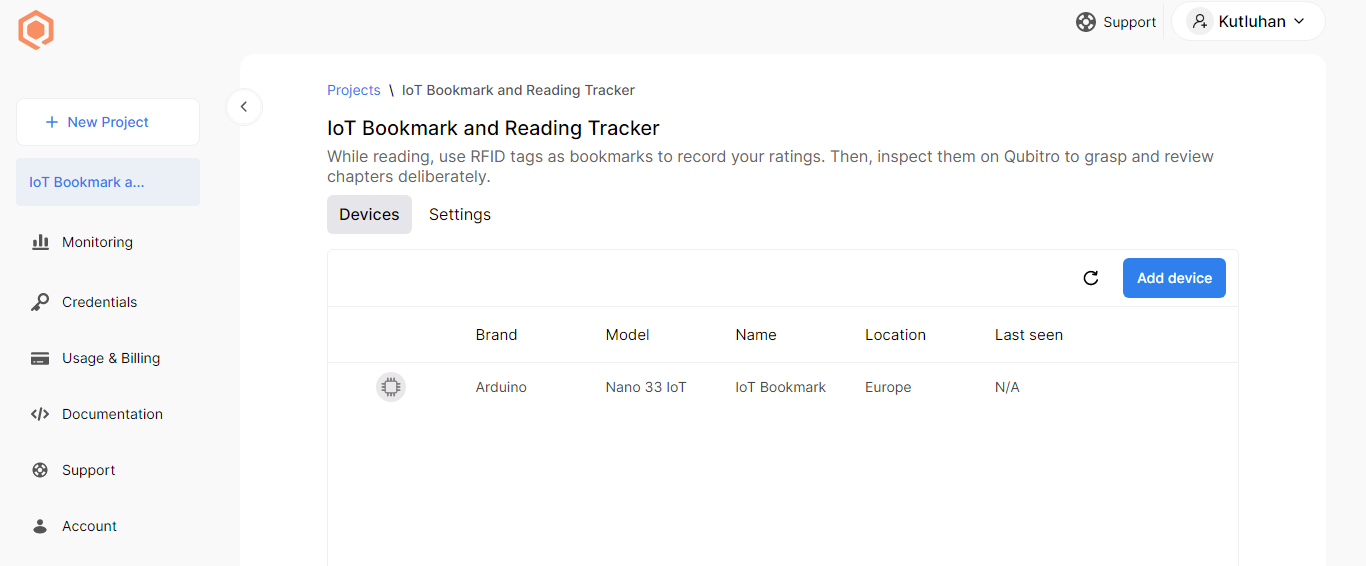1366x566 pixels.
Task: Switch to the Settings tab
Action: [460, 214]
